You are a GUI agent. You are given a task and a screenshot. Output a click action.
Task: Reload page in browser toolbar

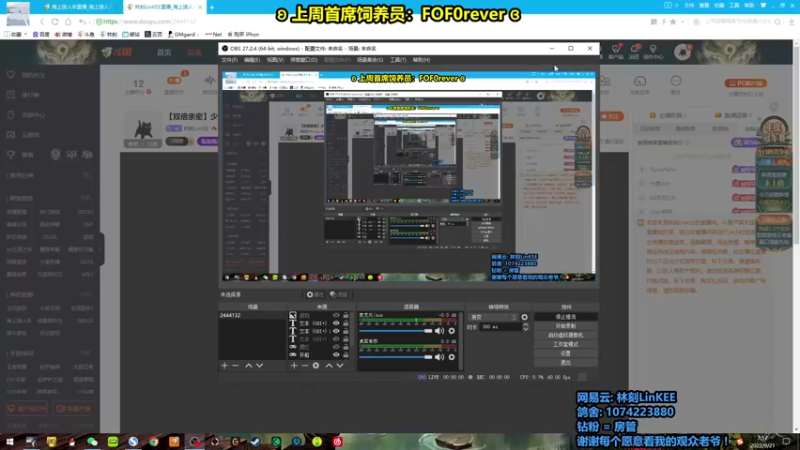[55, 22]
